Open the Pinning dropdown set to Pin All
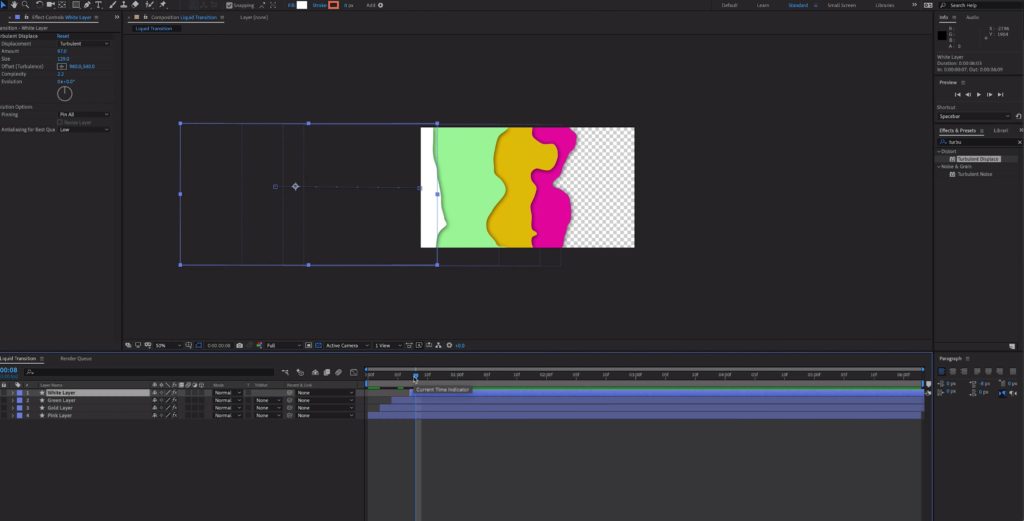Viewport: 1024px width, 521px height. [x=84, y=115]
